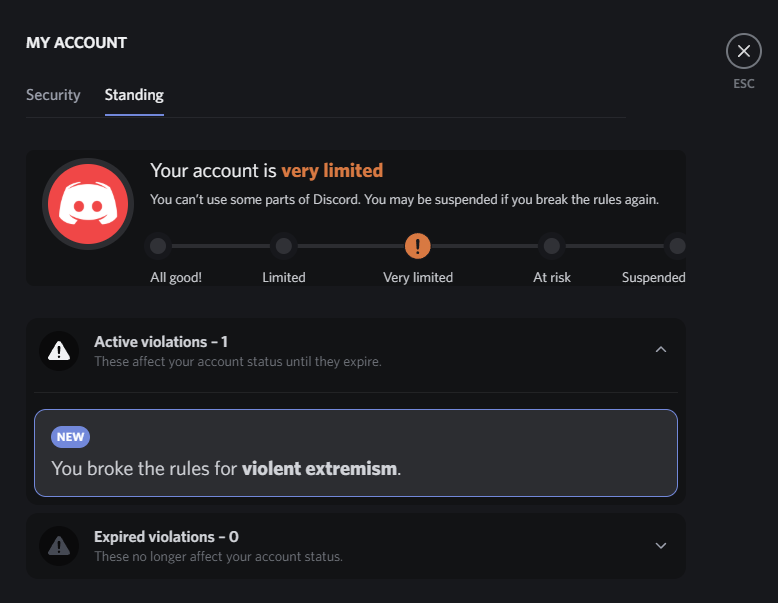Click the Active violations warning triangle icon
The height and width of the screenshot is (603, 778).
tap(59, 351)
